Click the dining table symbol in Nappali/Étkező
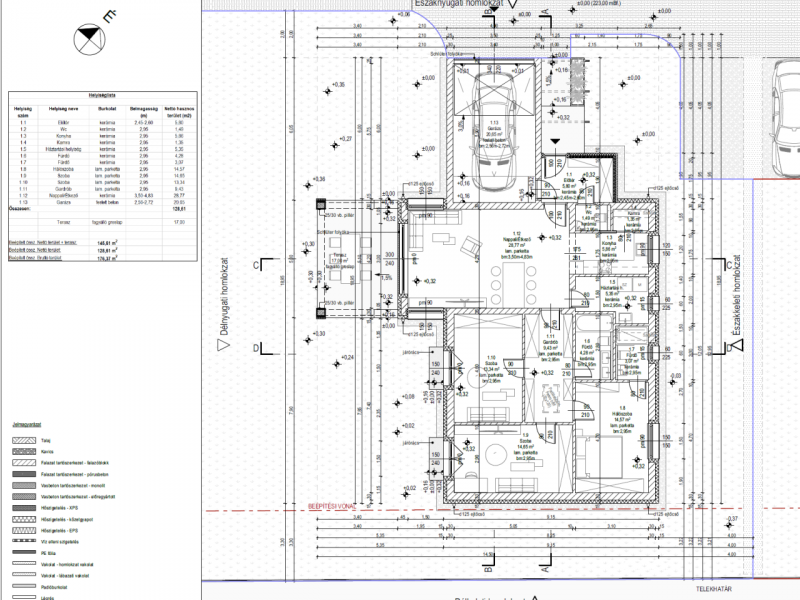This screenshot has width=800, height=600. (513, 286)
